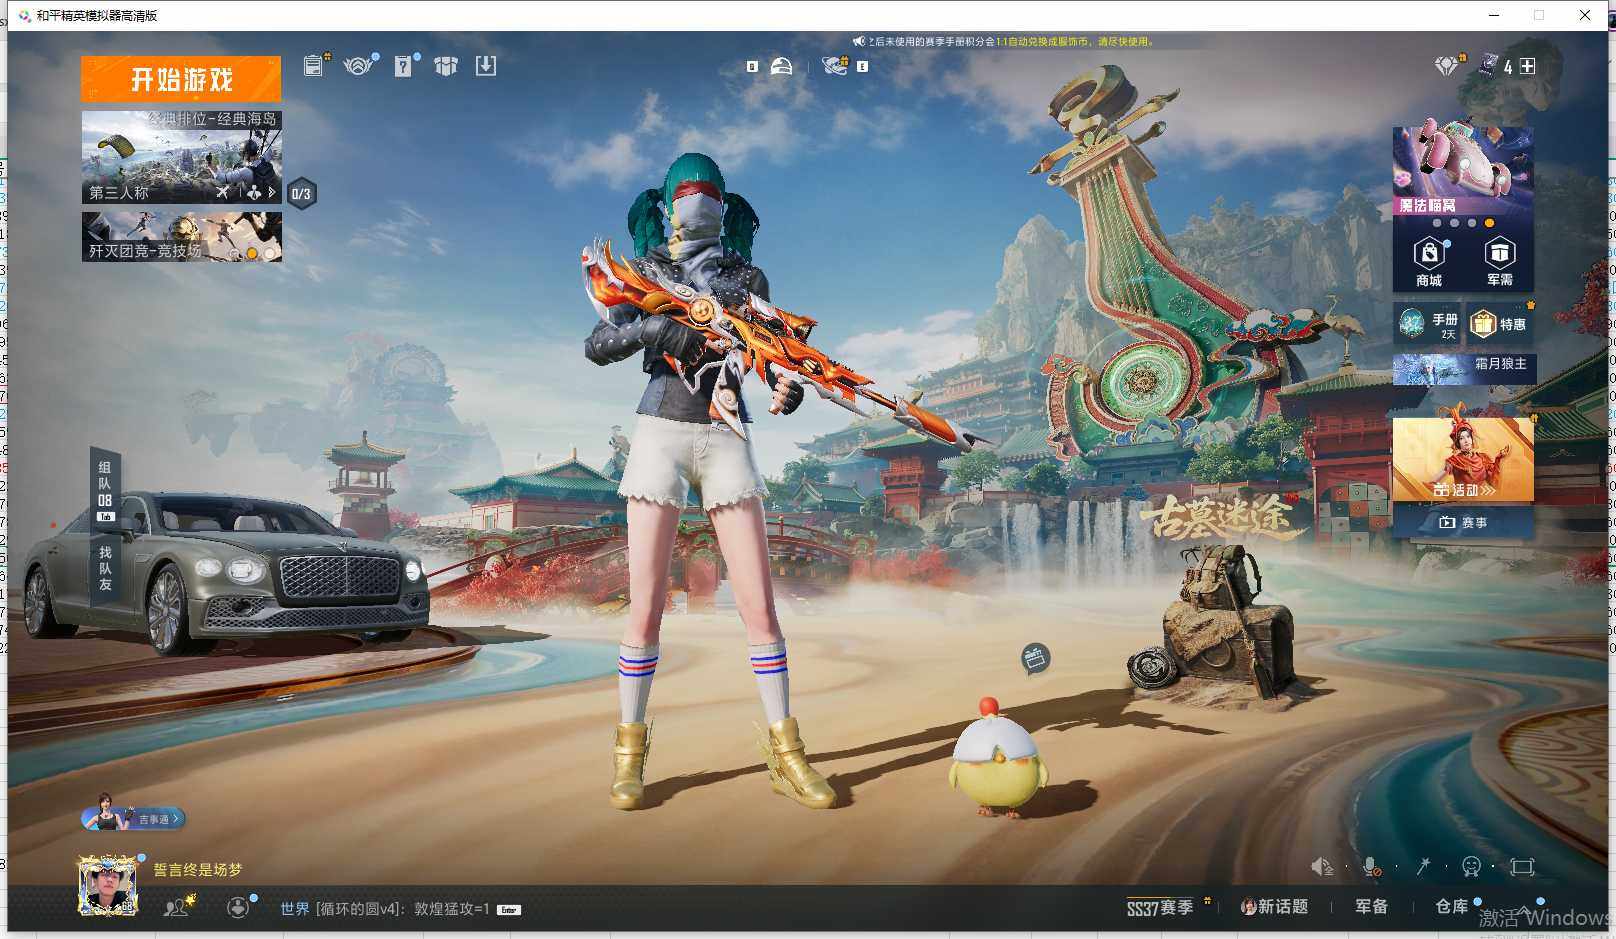
Task: Open the 军备 armory tab
Action: click(1371, 906)
